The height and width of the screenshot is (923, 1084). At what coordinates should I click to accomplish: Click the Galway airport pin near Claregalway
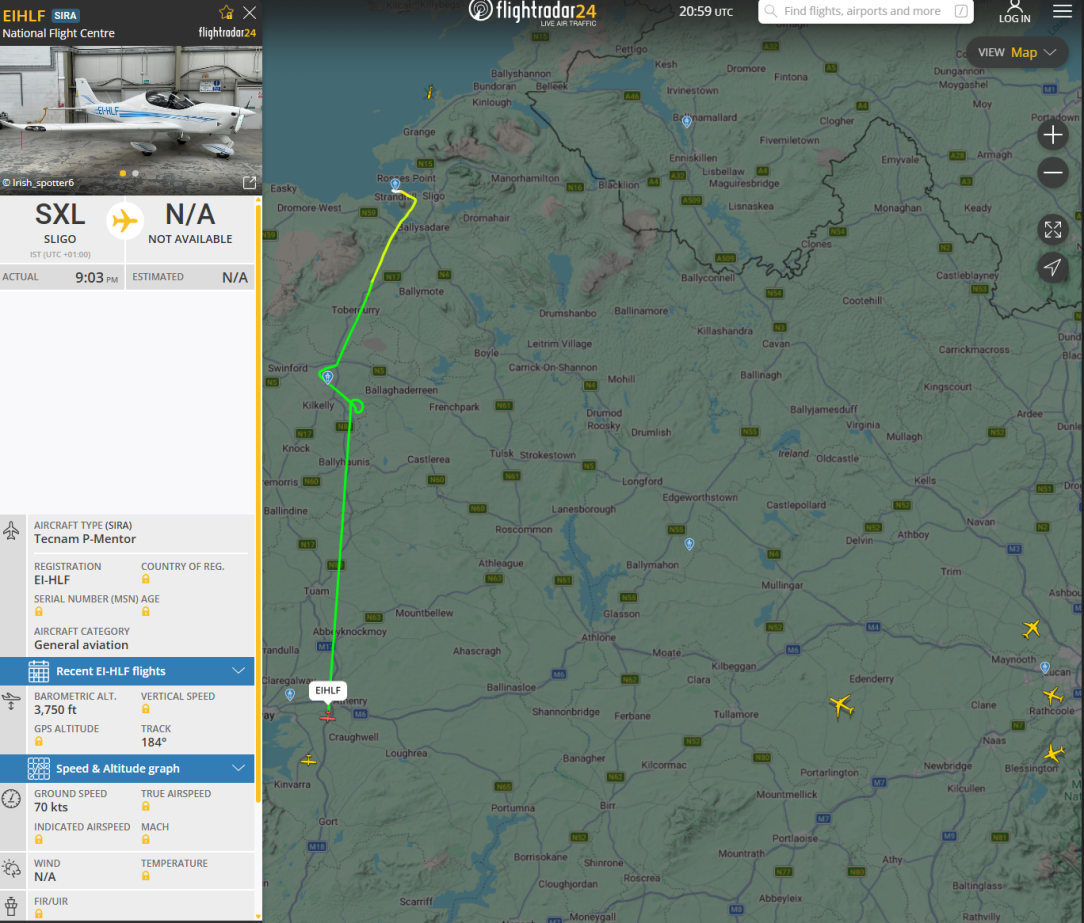[290, 693]
